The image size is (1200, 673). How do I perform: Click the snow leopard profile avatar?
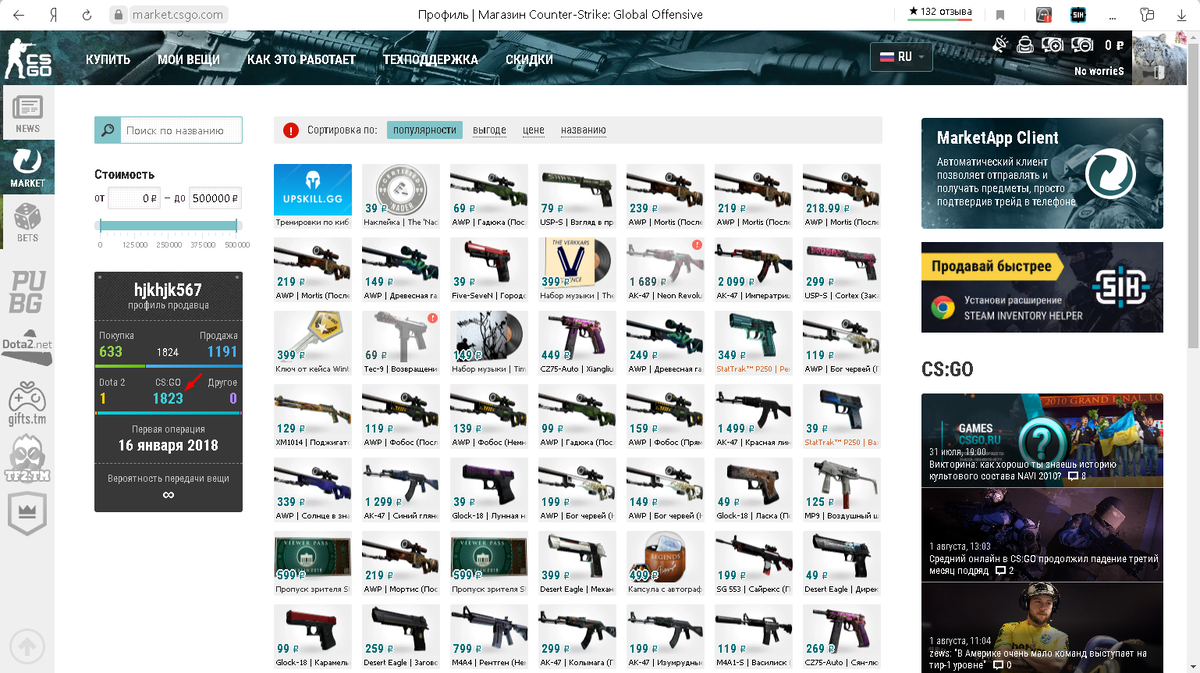(1162, 58)
